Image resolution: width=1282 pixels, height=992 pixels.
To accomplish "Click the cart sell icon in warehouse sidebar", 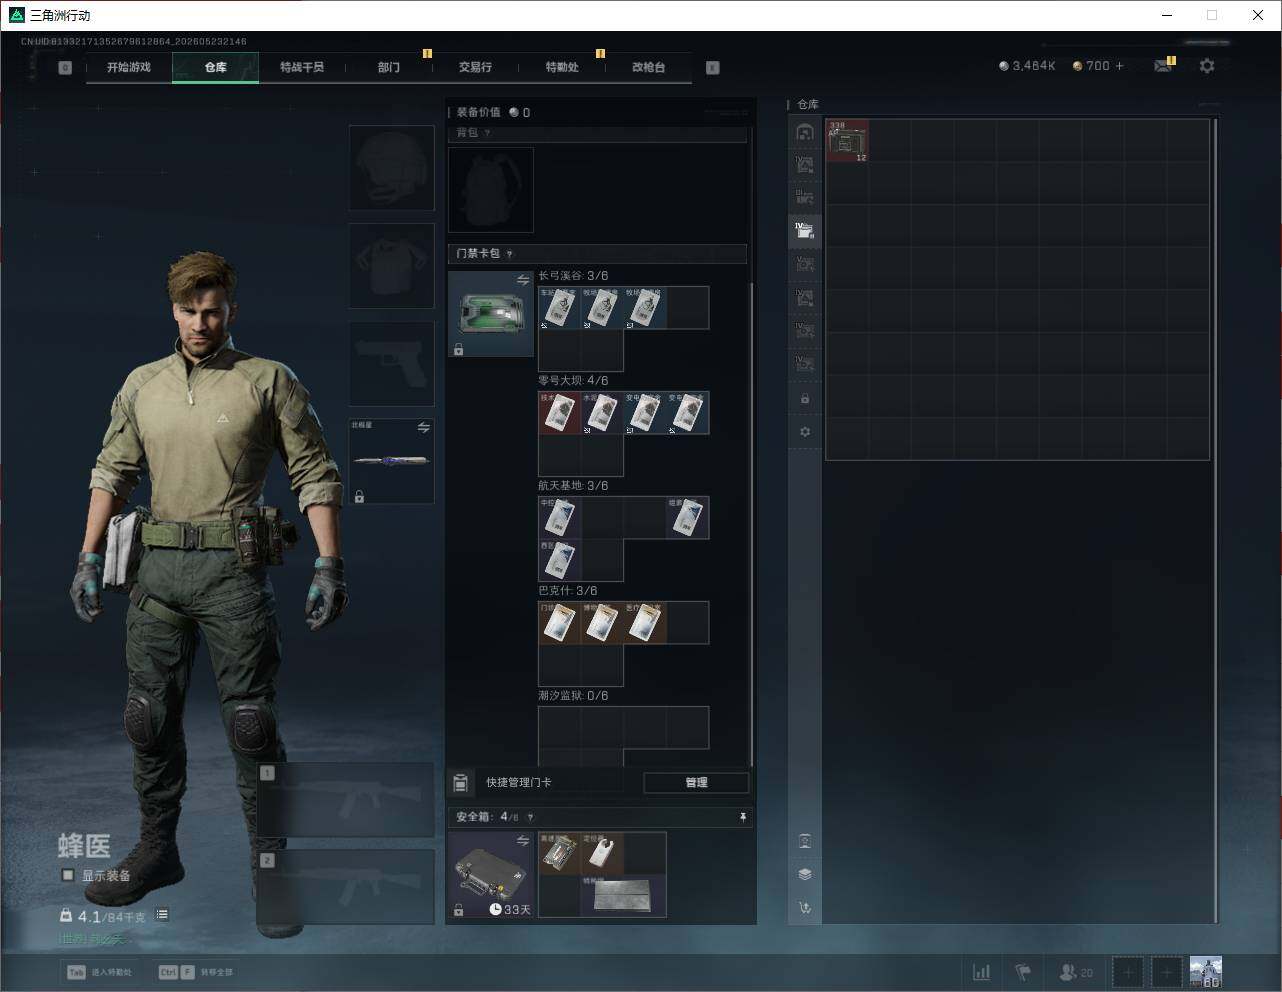I will [805, 908].
